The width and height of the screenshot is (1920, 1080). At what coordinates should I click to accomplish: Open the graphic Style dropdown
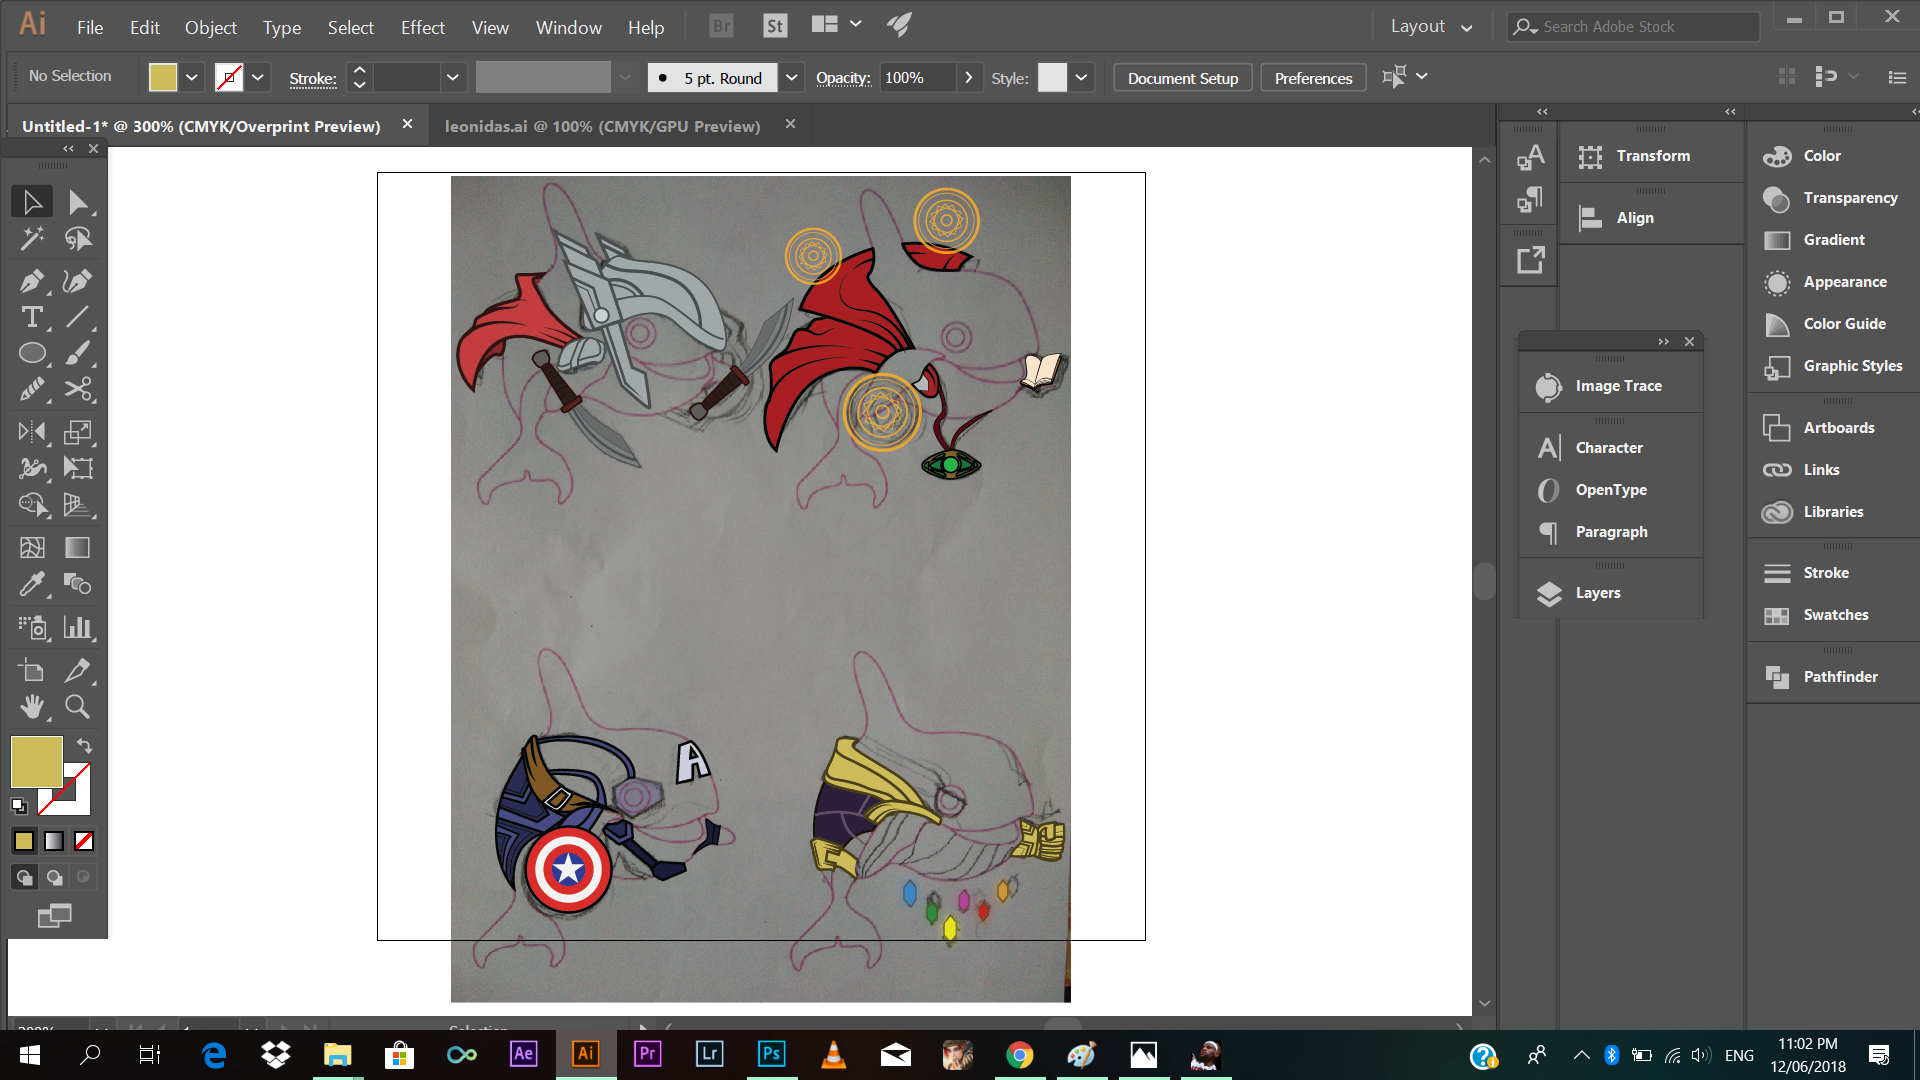(x=1081, y=77)
